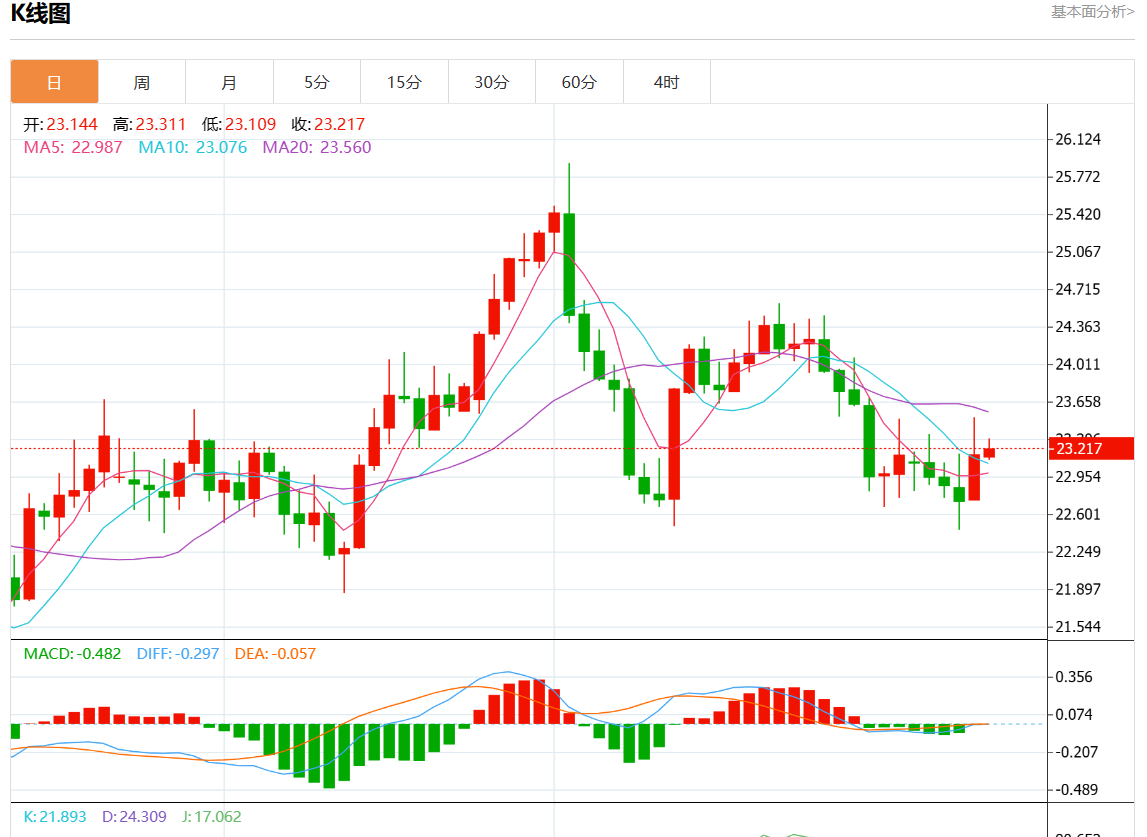Click the K:21.893 KDJ value
The width and height of the screenshot is (1147, 837).
click(55, 817)
